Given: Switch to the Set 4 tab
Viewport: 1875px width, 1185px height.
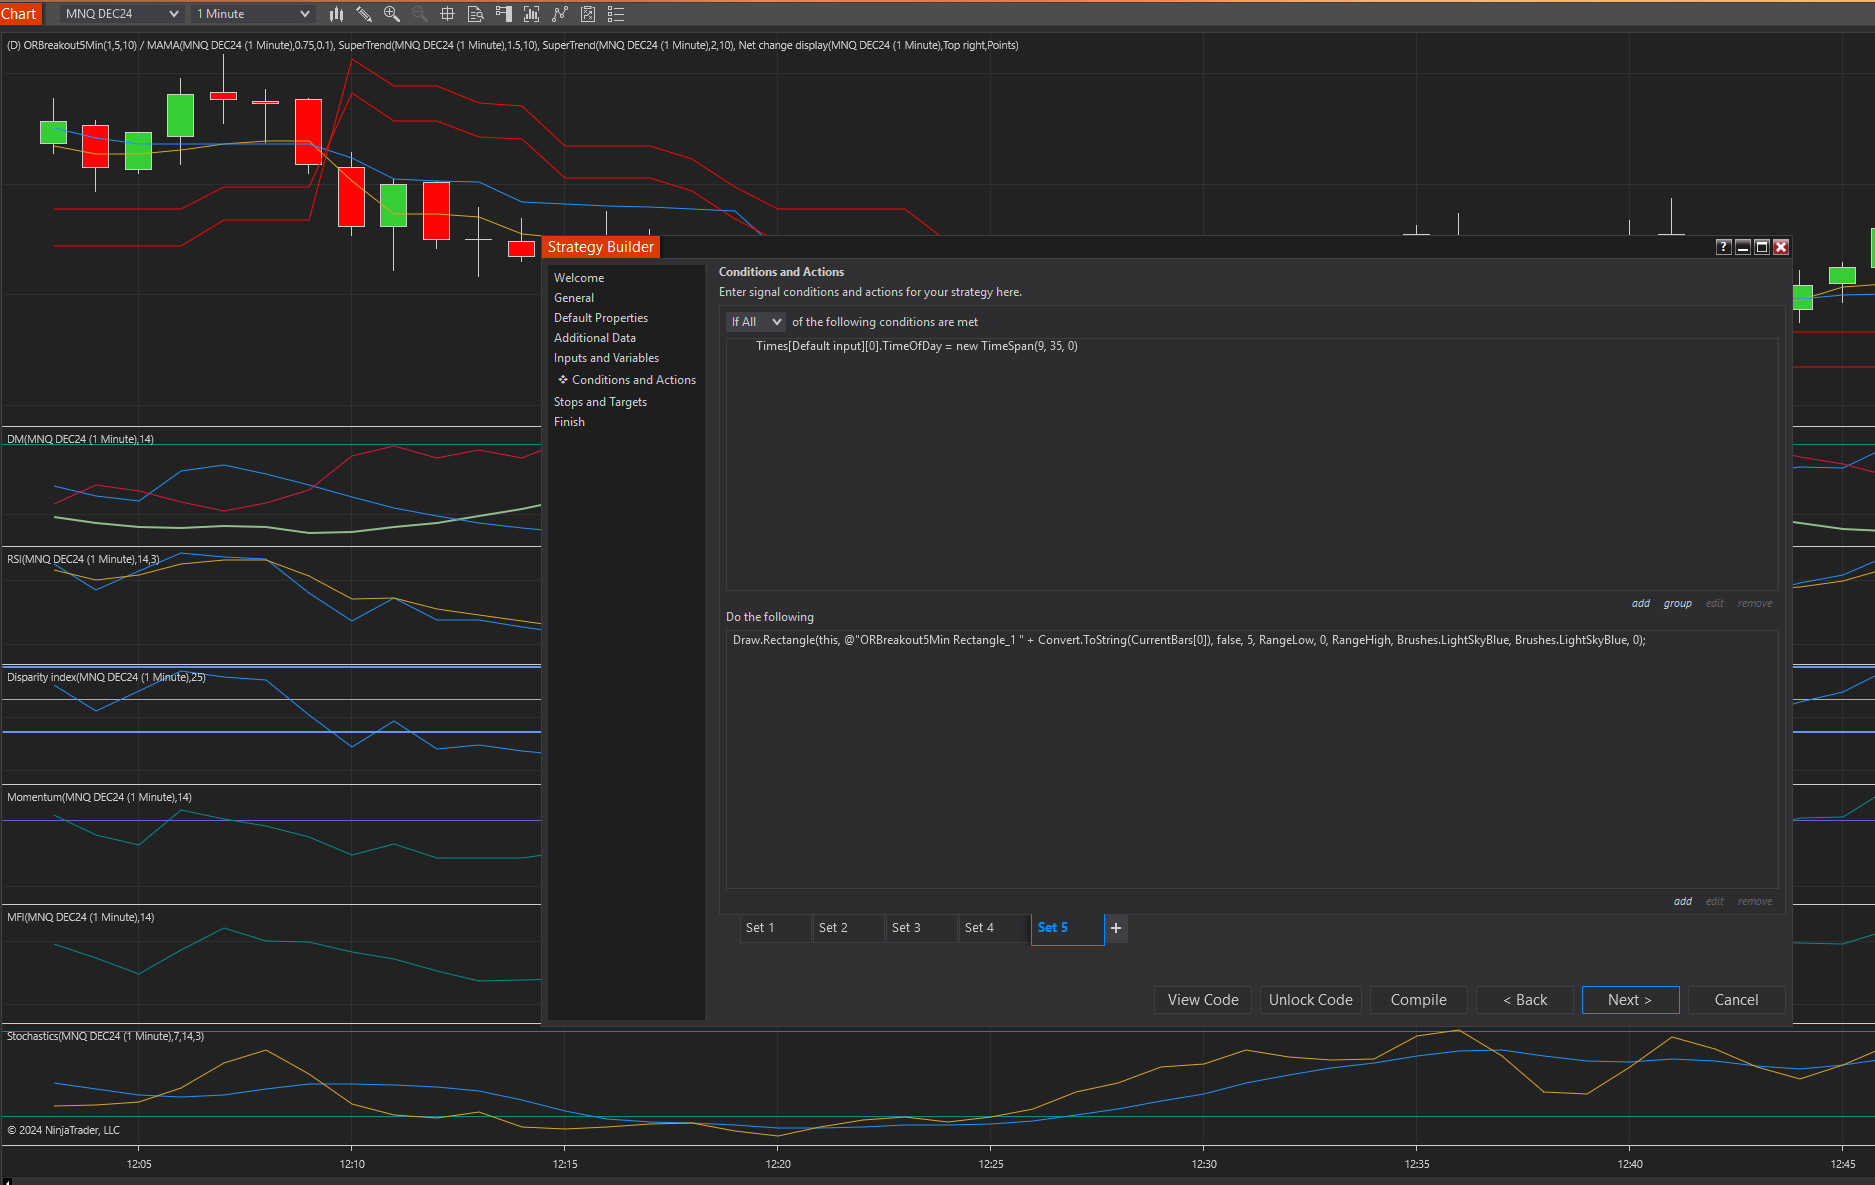Looking at the screenshot, I should pyautogui.click(x=994, y=928).
